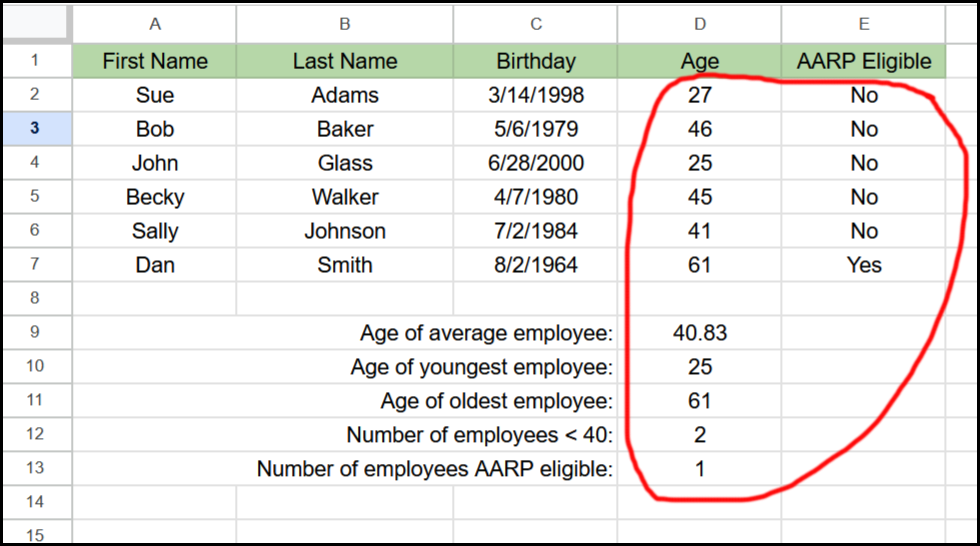Image resolution: width=980 pixels, height=546 pixels.
Task: Select the 'First Name' header cell
Action: 154,61
